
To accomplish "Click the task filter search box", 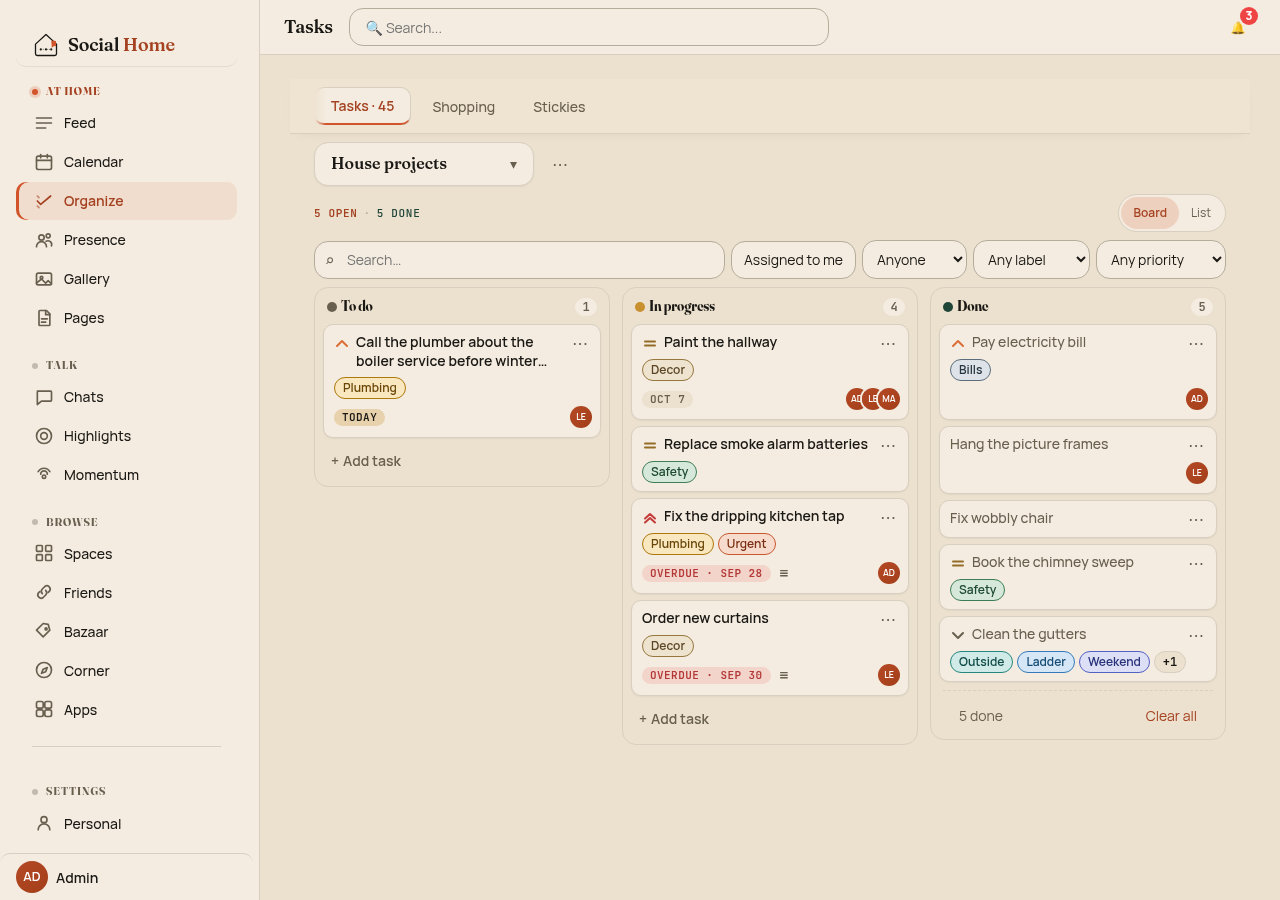I will click(x=519, y=260).
